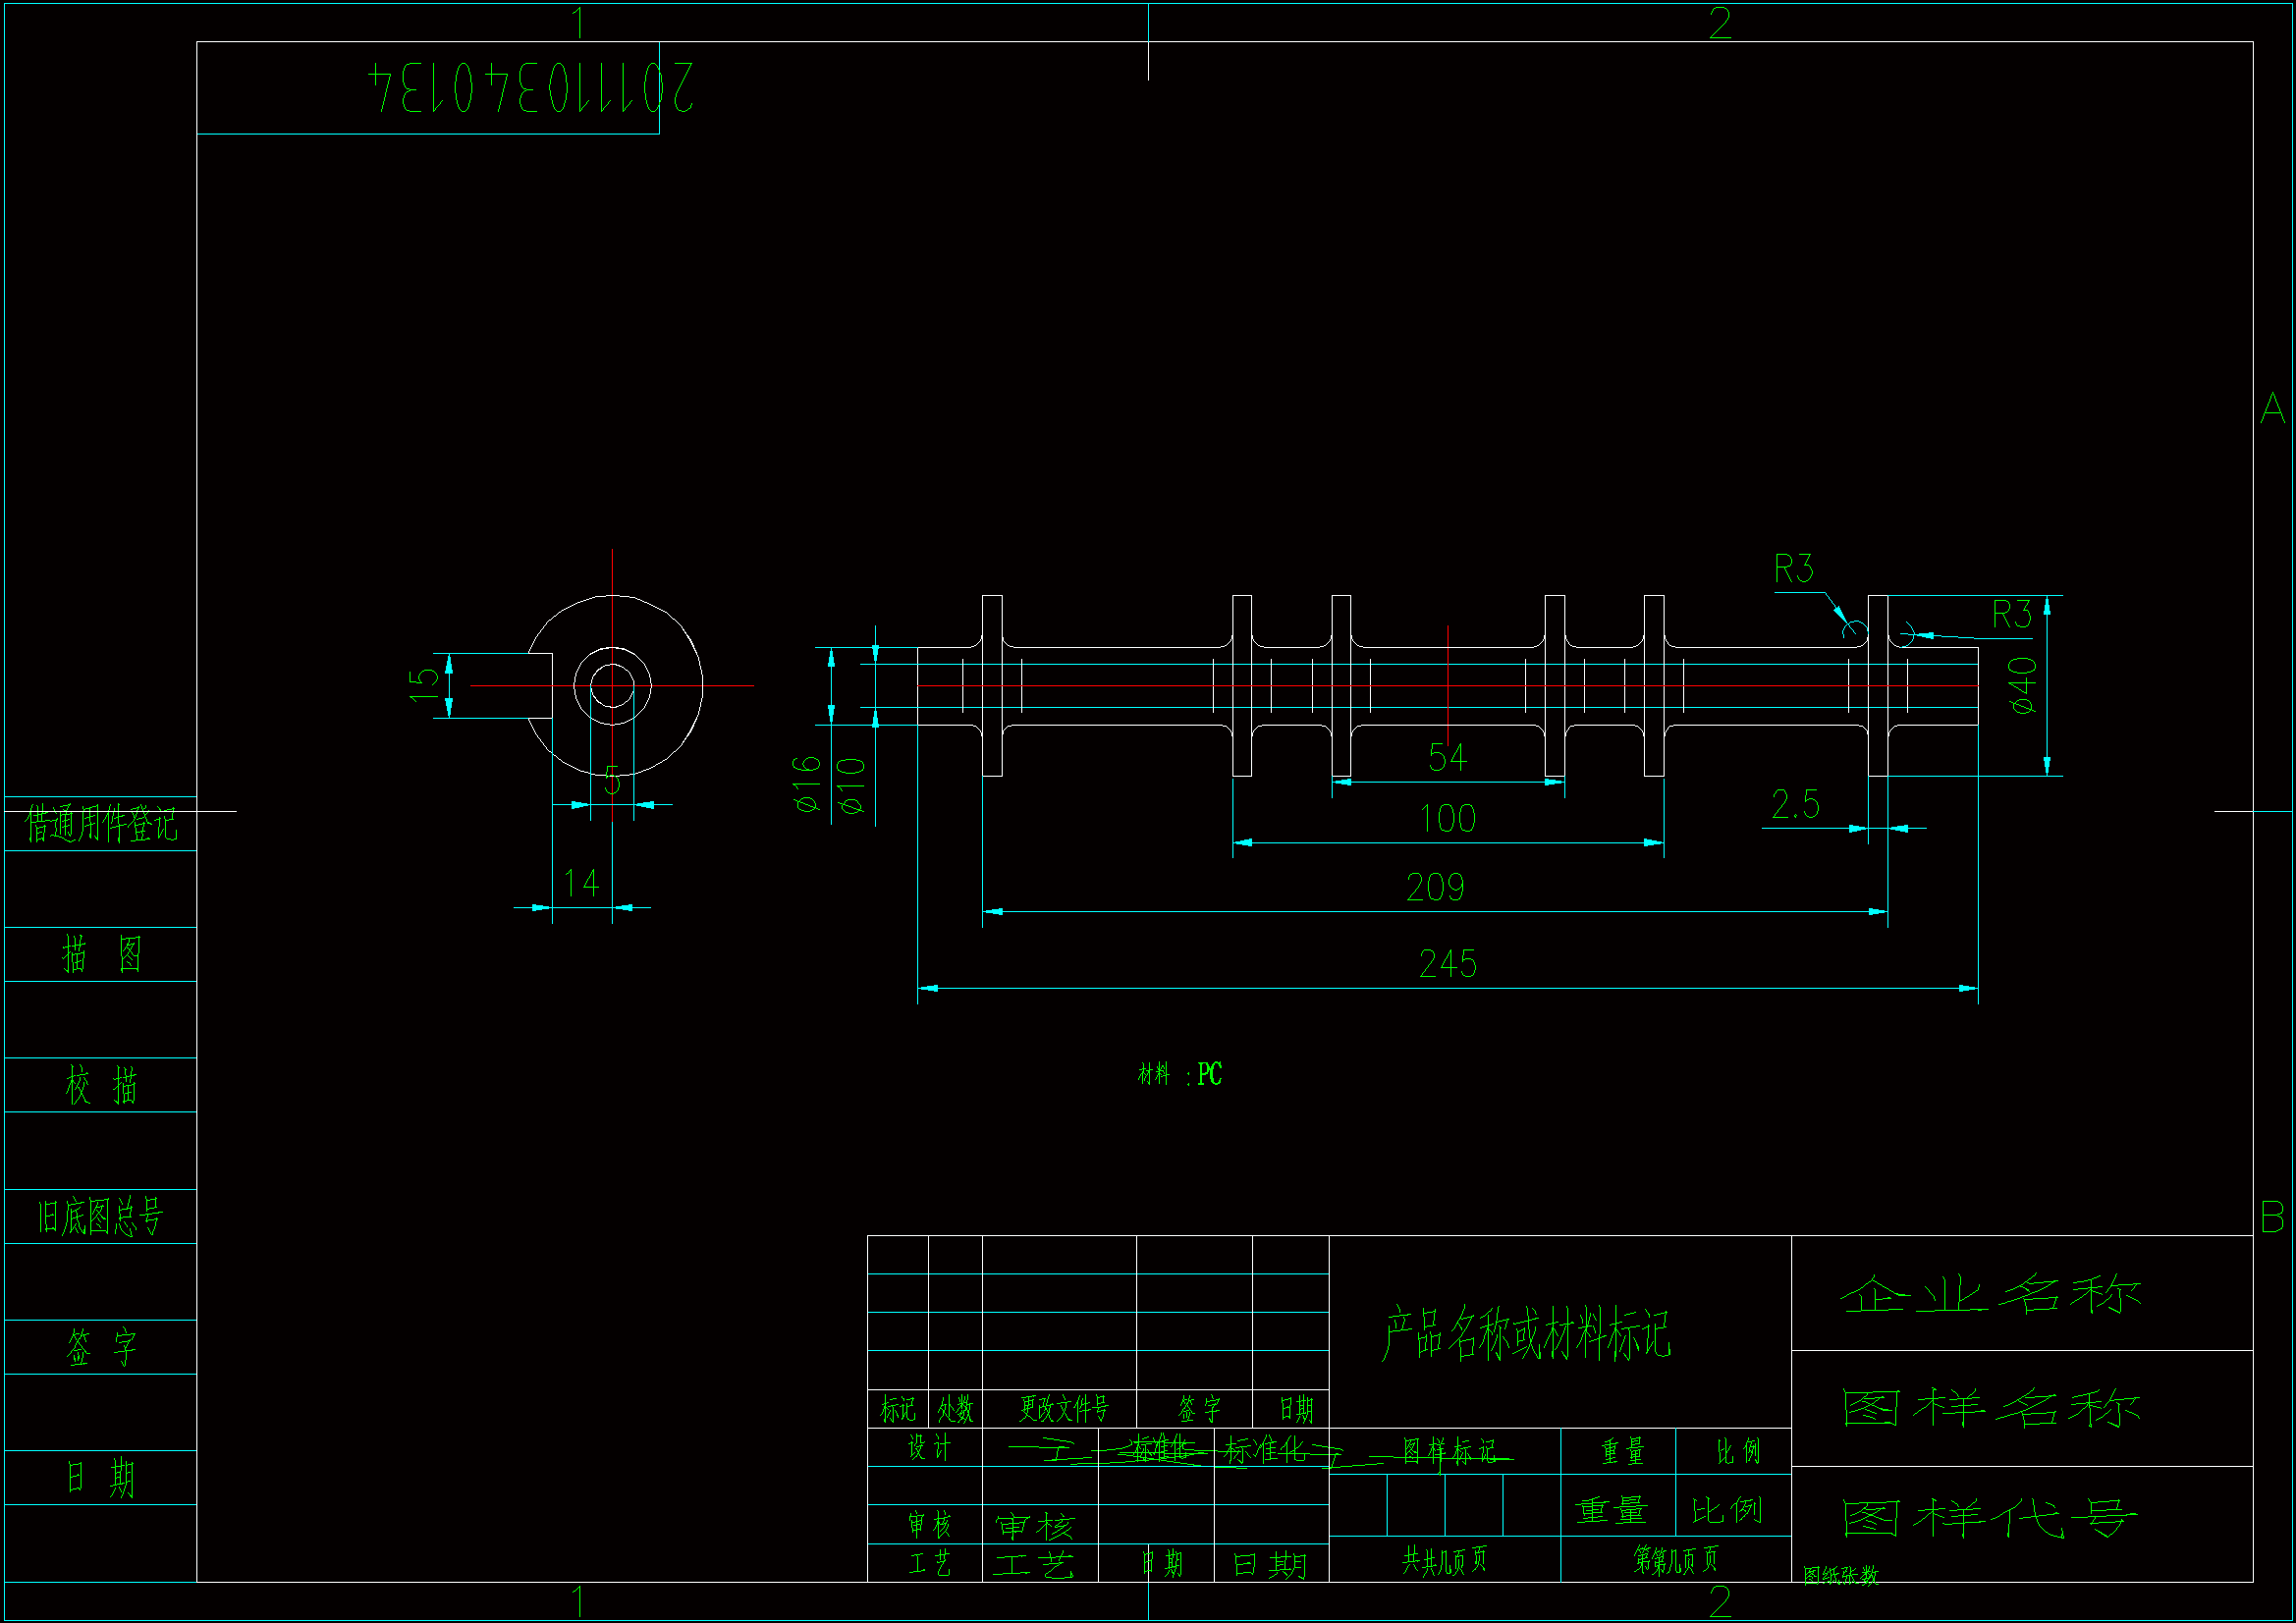Select the 企业名称 title block cell

point(1990,1295)
